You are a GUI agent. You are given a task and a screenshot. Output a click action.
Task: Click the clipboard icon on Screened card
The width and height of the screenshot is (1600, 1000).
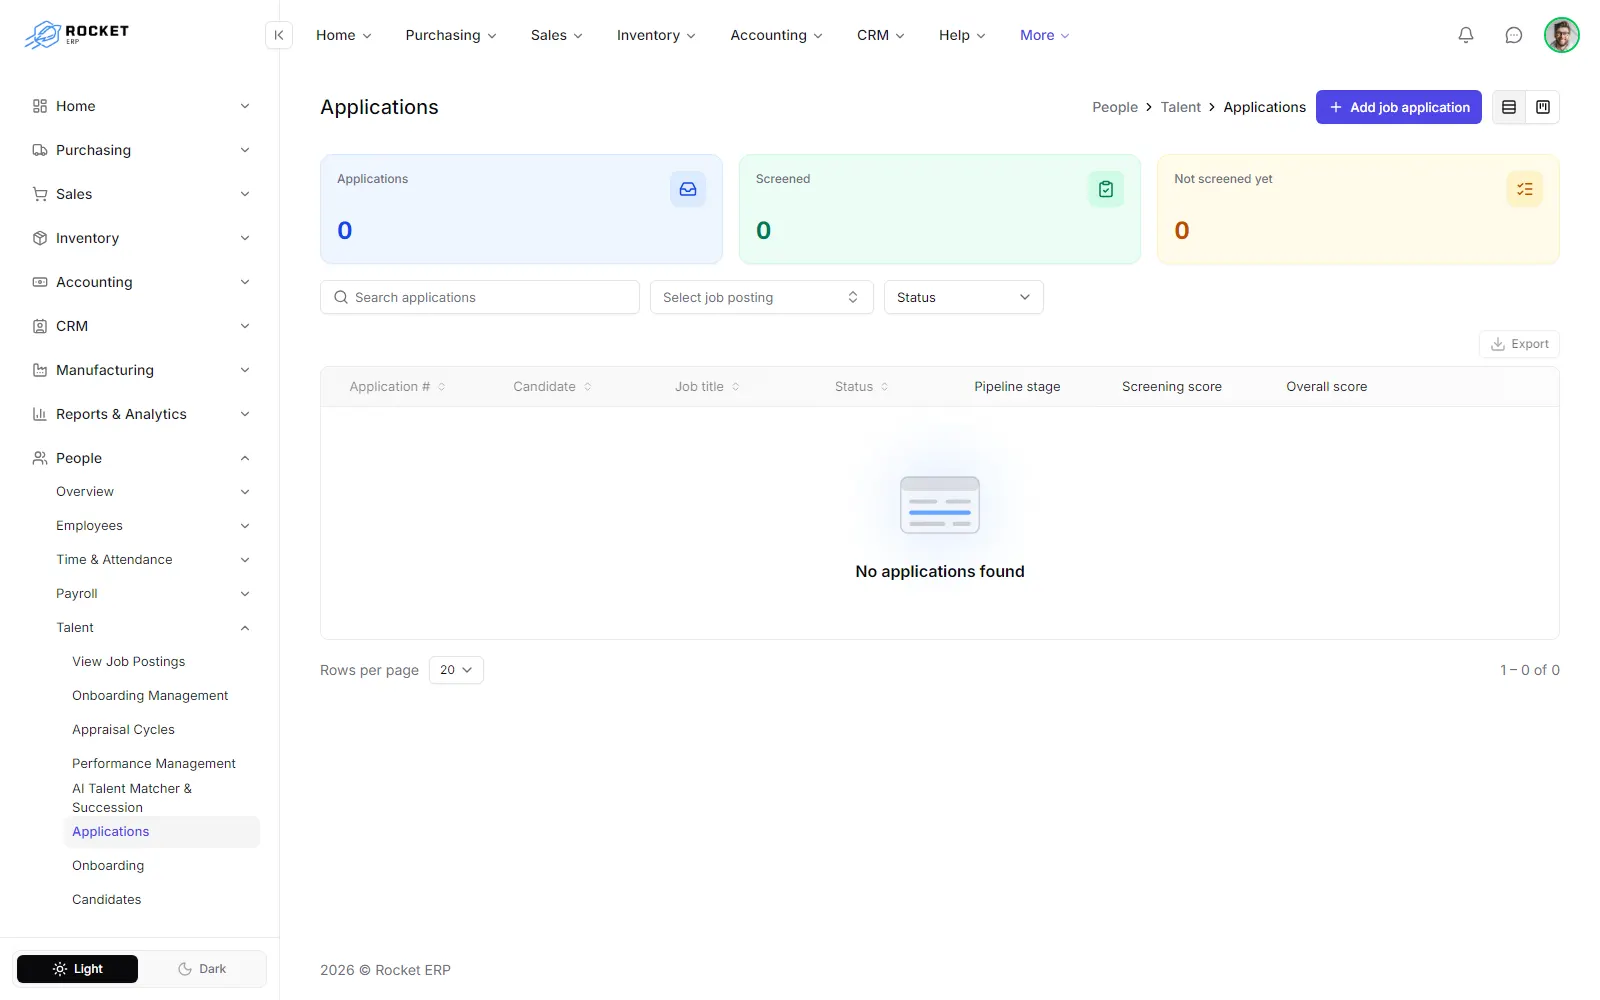(1106, 189)
